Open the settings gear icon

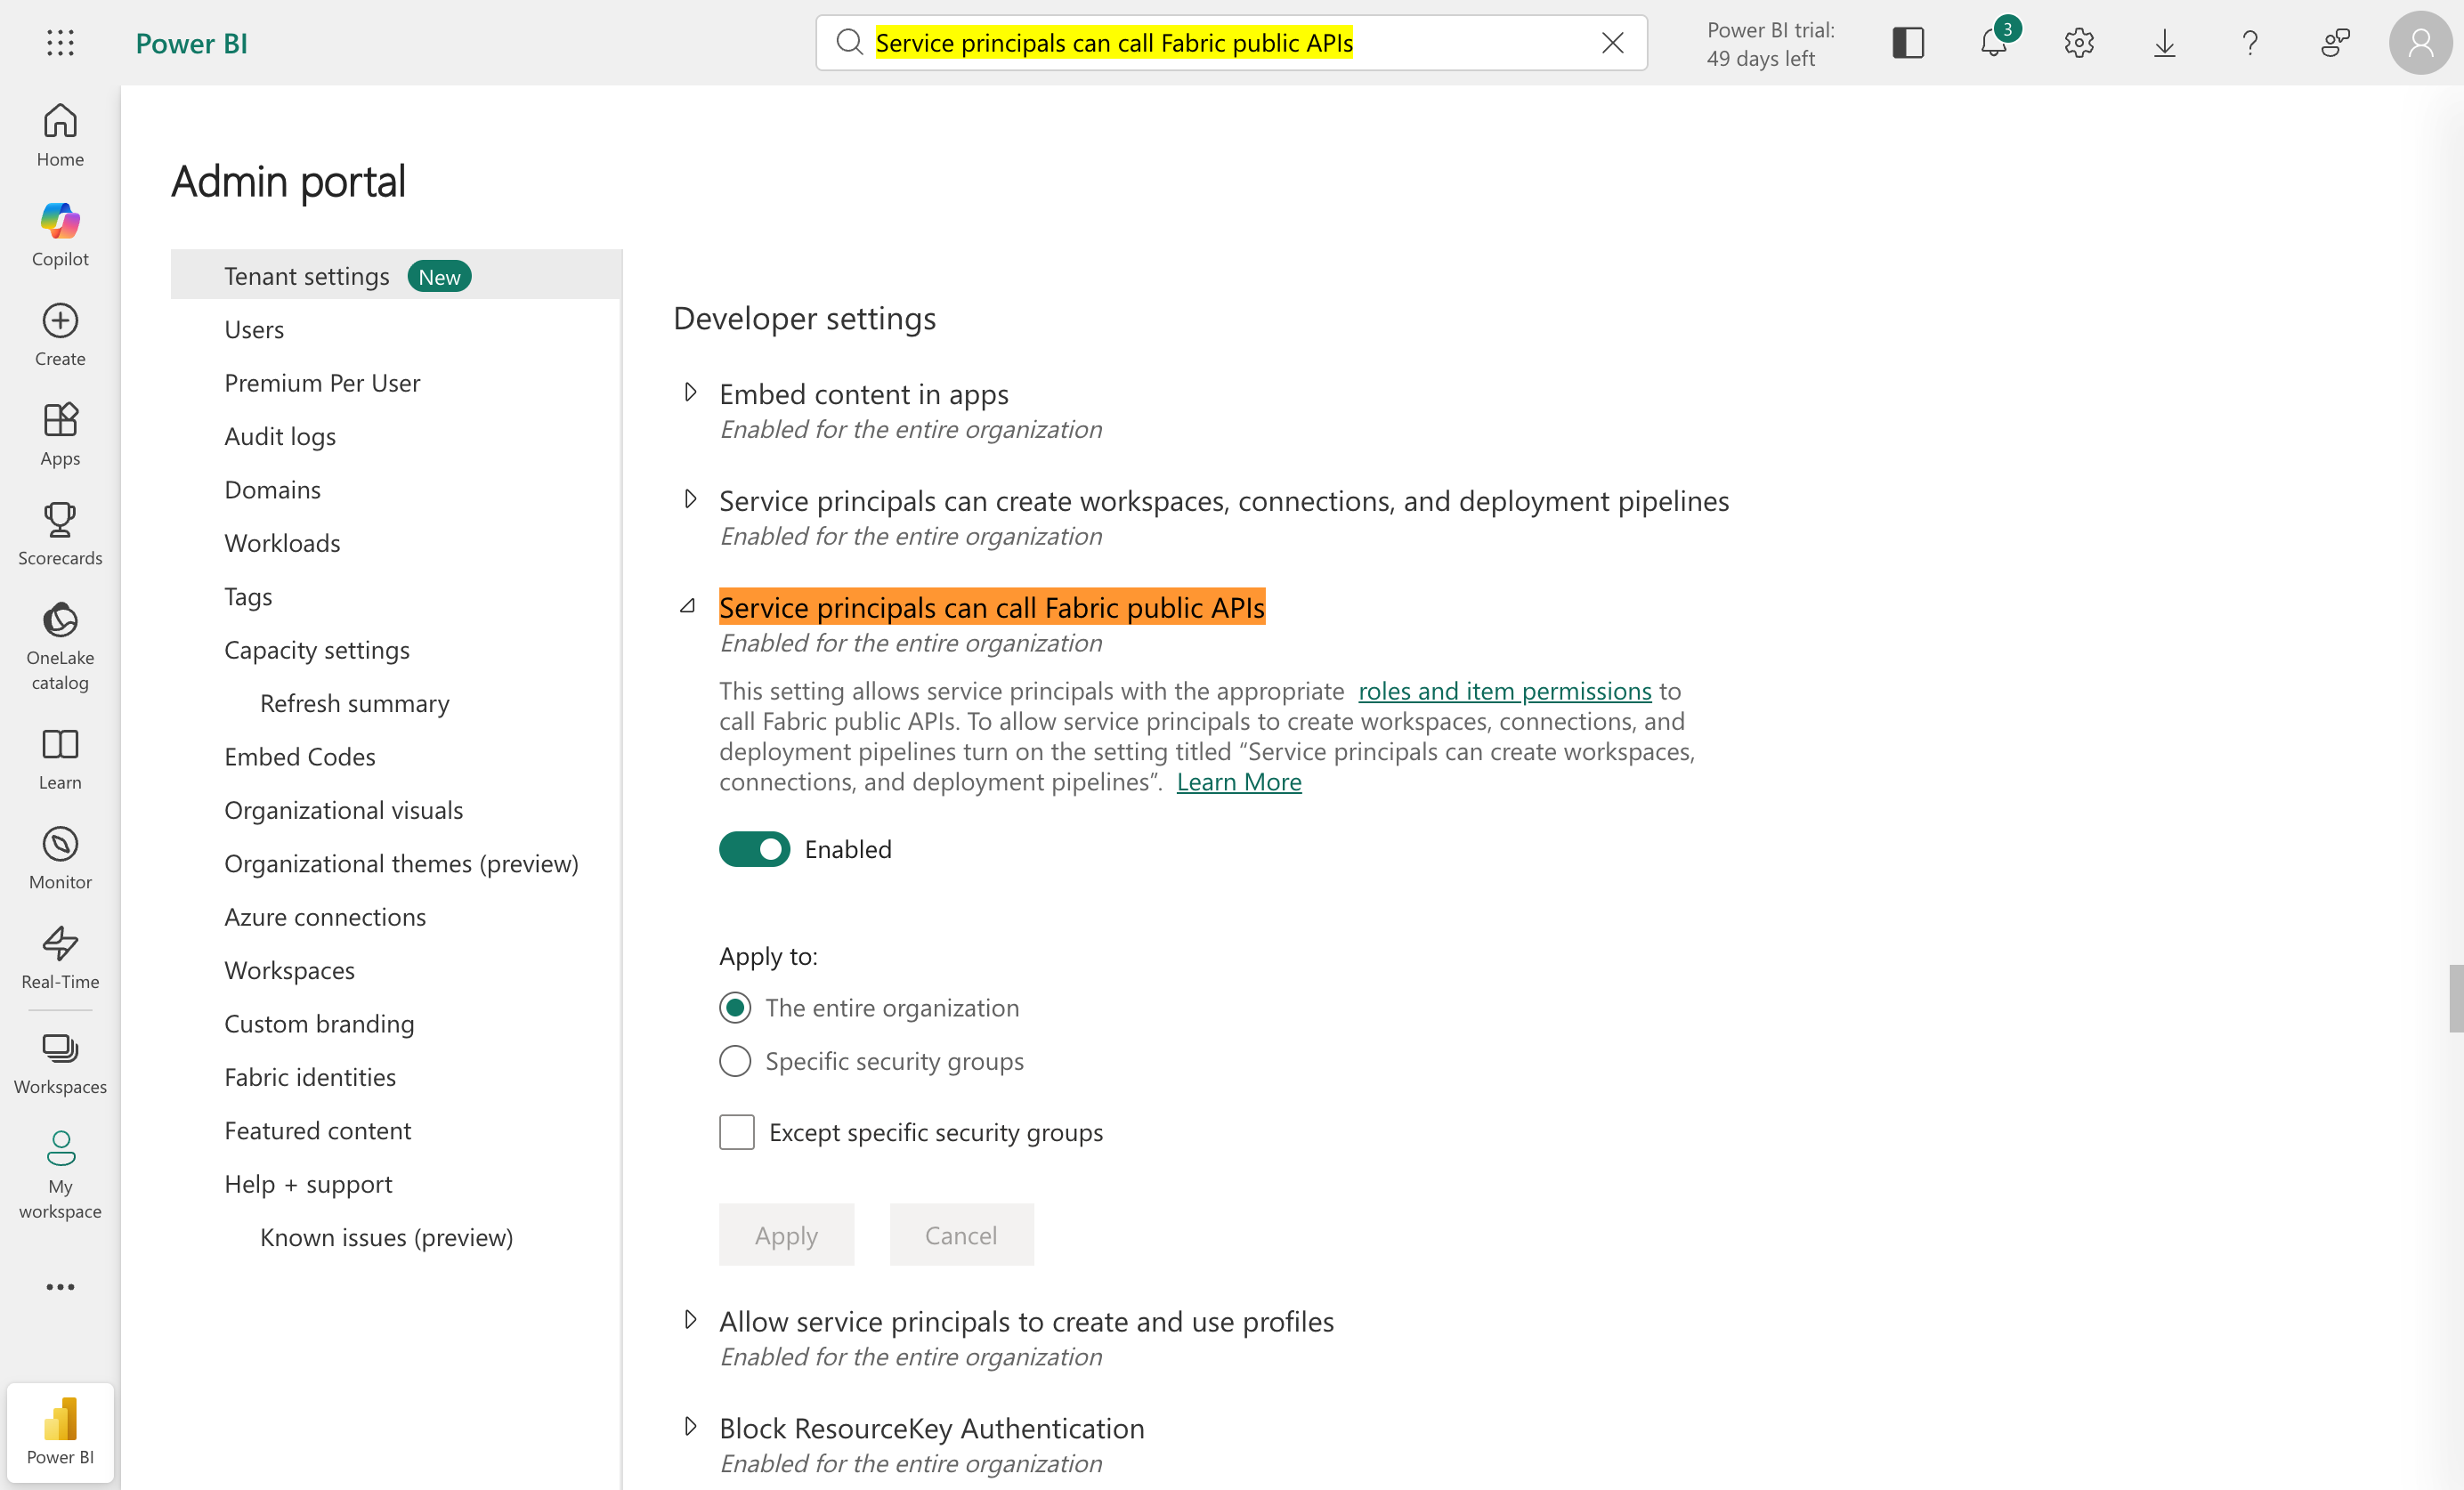click(2079, 43)
